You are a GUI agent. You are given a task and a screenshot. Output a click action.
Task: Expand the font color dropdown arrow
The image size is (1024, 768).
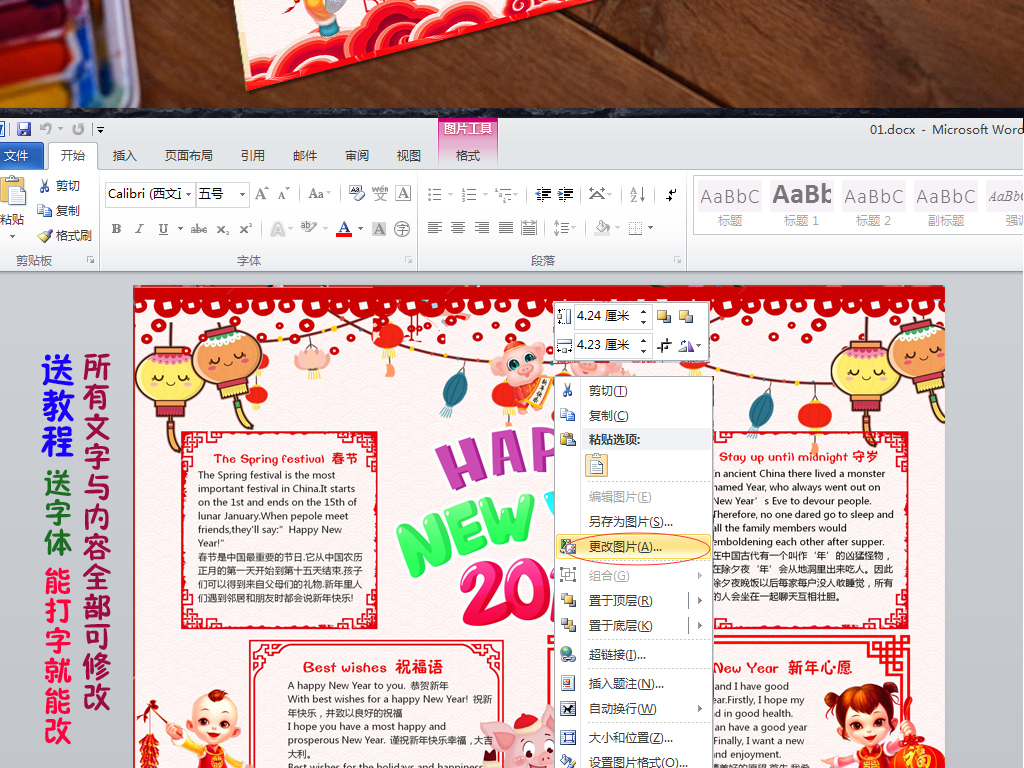tap(358, 228)
